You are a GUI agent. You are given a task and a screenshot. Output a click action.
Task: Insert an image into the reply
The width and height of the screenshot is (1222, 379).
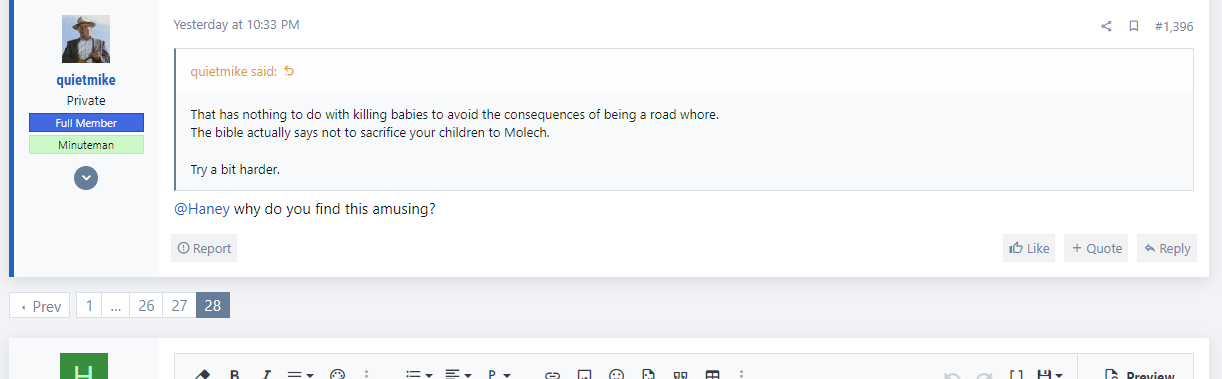585,375
